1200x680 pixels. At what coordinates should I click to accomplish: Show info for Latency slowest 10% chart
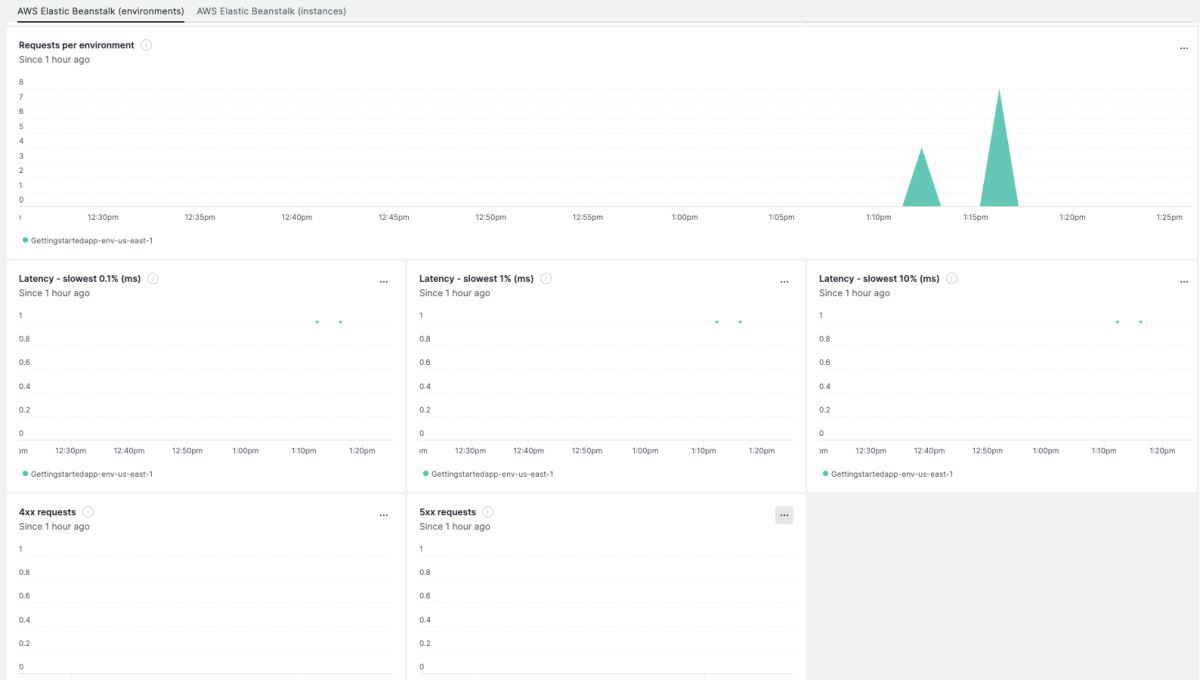tap(951, 279)
